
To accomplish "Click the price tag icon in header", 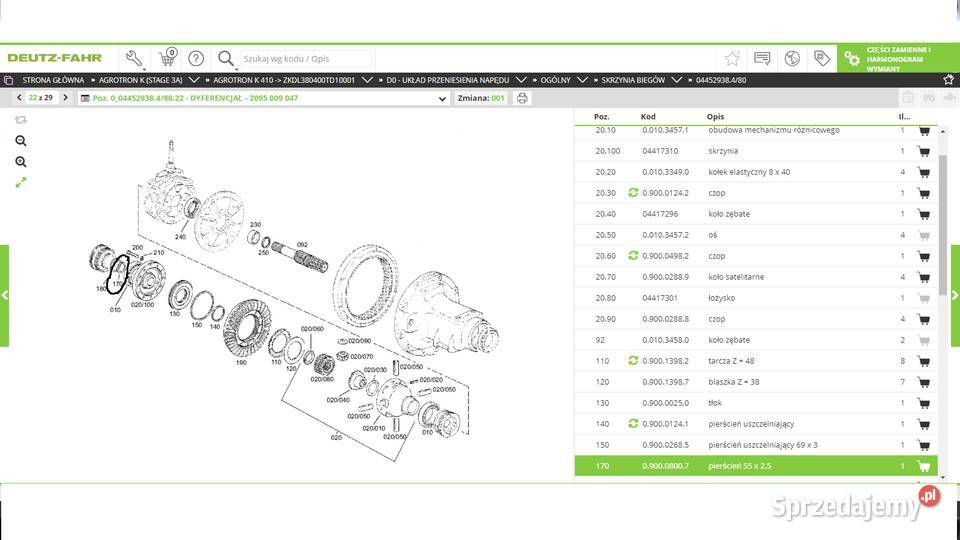I will 822,58.
